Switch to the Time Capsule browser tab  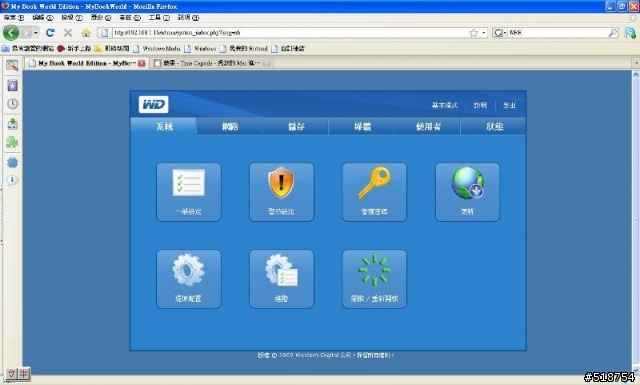[x=212, y=63]
